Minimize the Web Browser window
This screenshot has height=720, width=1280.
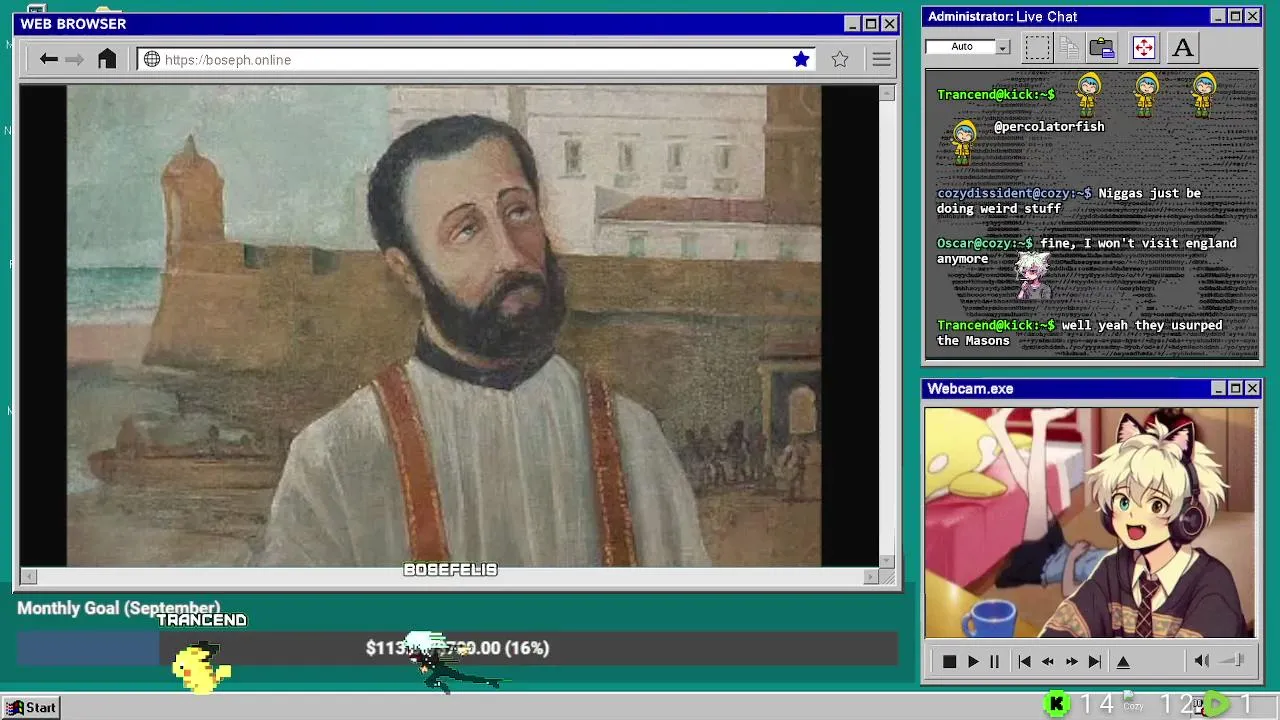[x=852, y=24]
